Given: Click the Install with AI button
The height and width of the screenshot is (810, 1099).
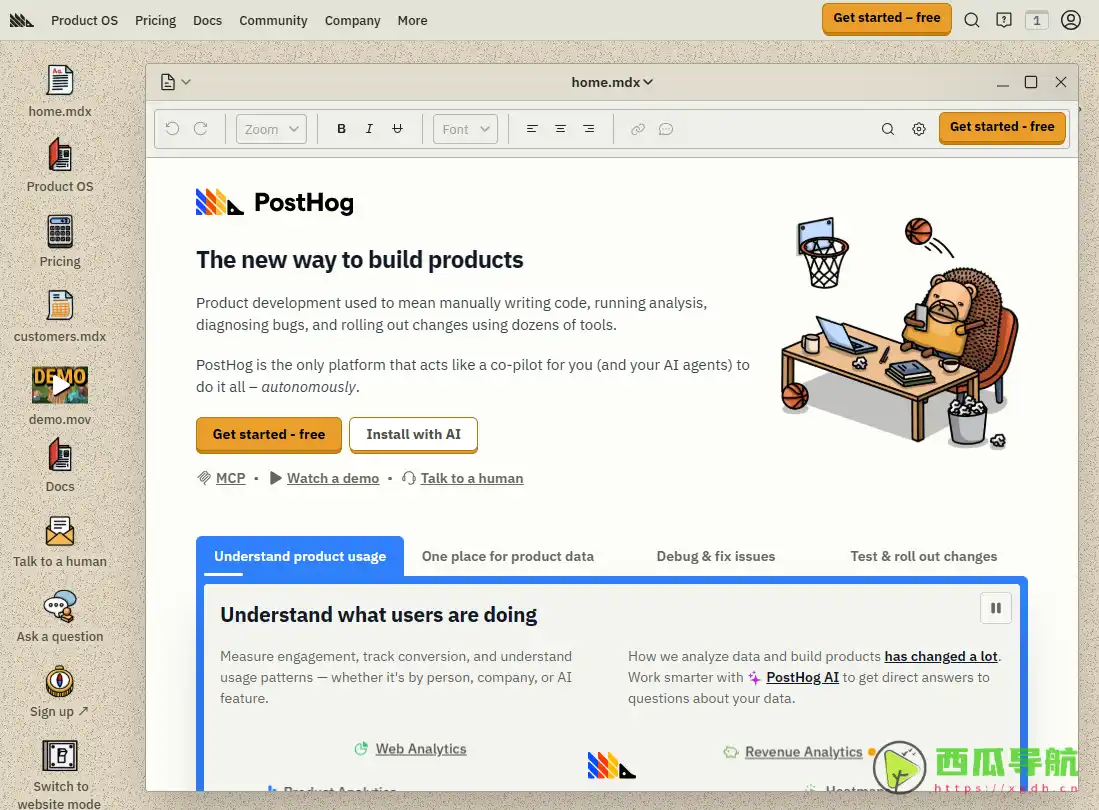Looking at the screenshot, I should 413,434.
